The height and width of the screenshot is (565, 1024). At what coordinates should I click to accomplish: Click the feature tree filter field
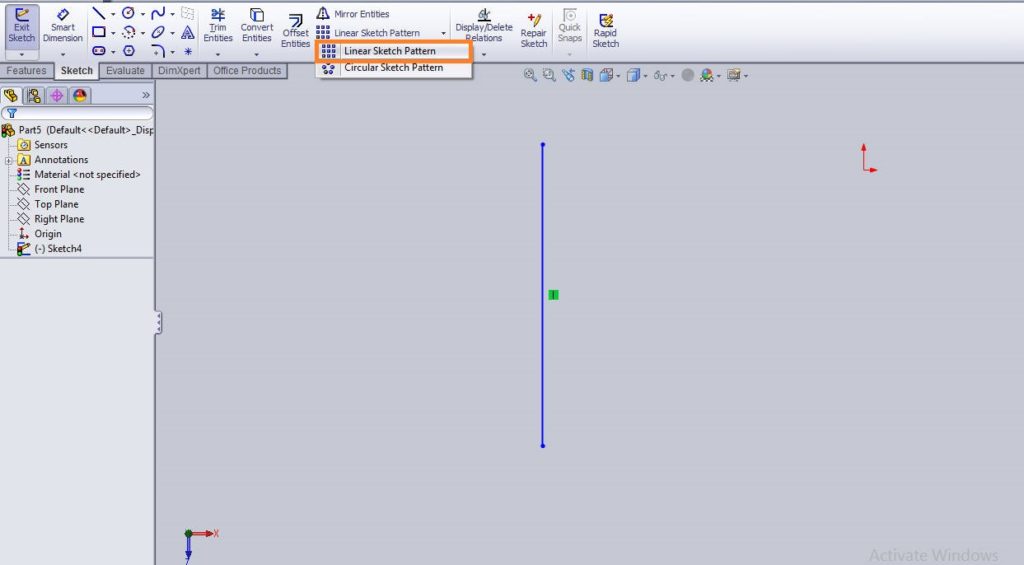click(x=77, y=113)
